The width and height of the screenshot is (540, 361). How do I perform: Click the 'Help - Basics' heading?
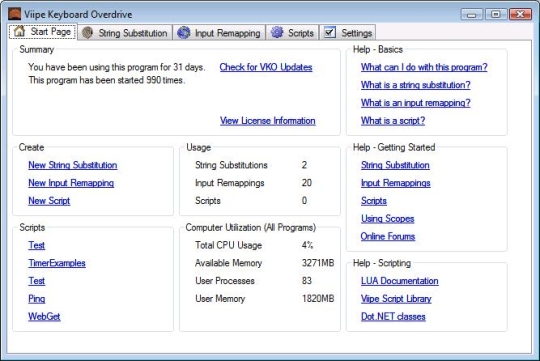click(378, 50)
